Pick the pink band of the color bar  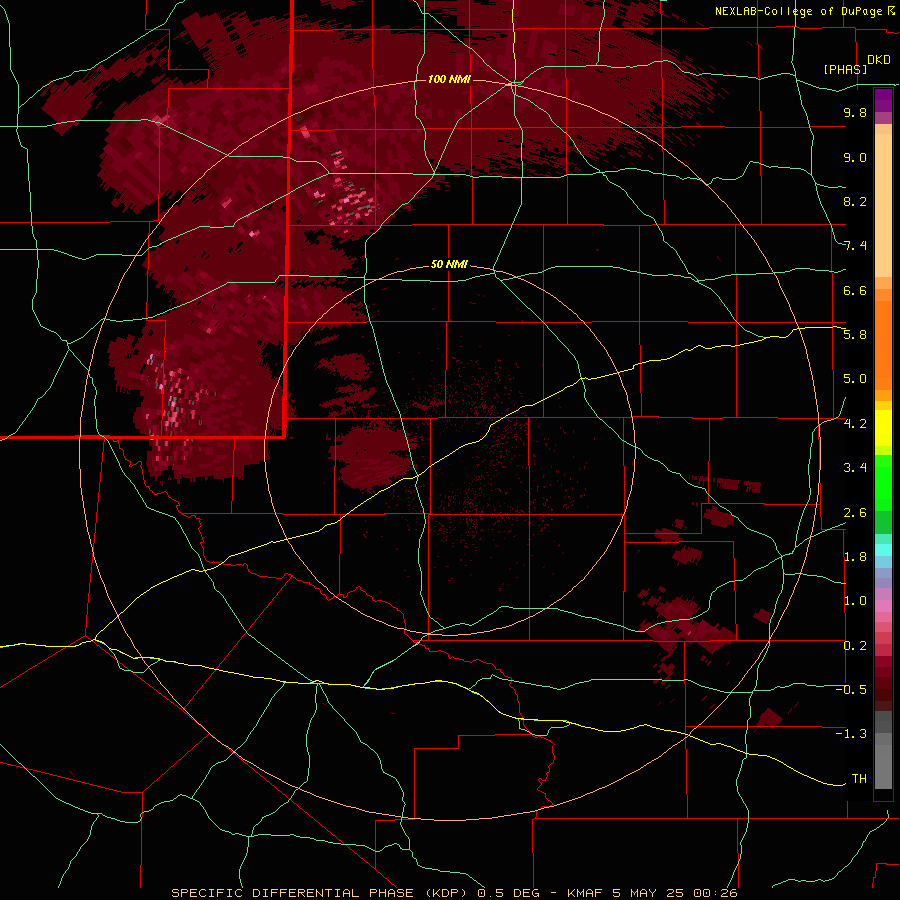(x=883, y=606)
